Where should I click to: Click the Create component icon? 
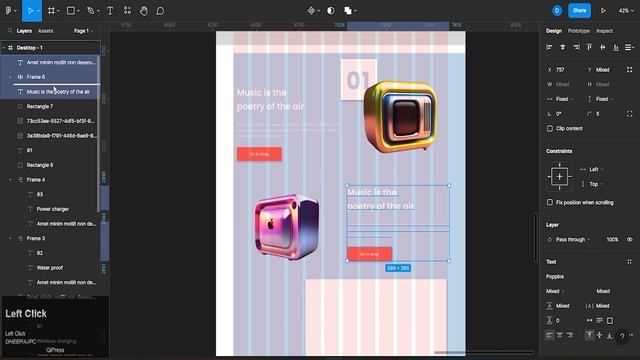tap(311, 11)
